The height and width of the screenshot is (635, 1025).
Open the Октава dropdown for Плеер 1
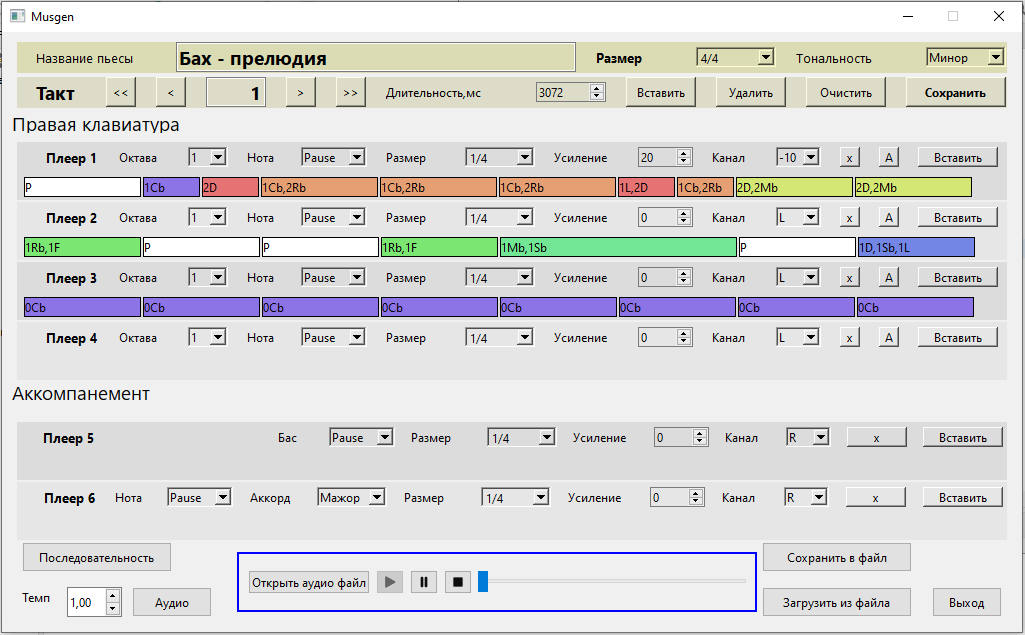[x=207, y=158]
